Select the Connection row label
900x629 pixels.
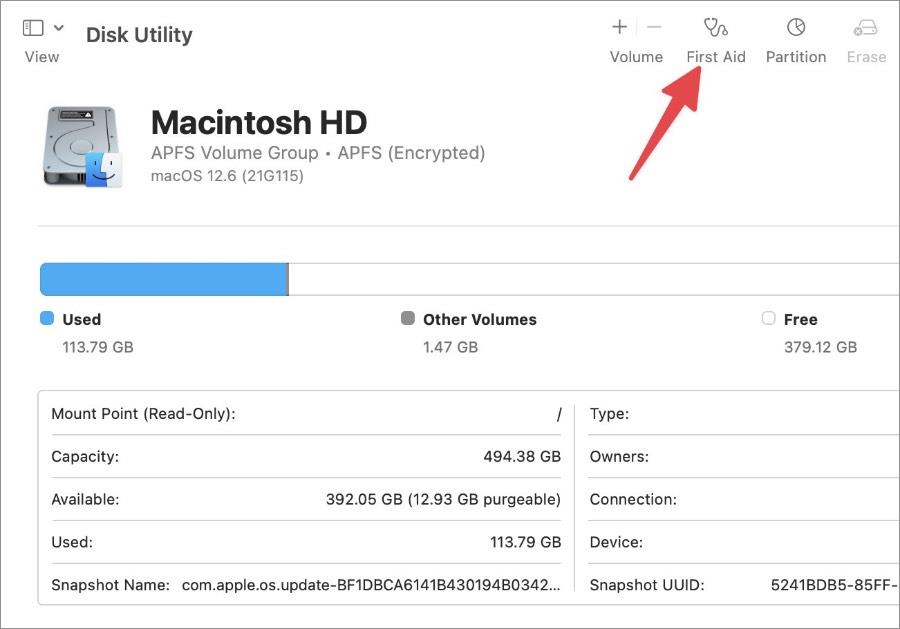[633, 499]
